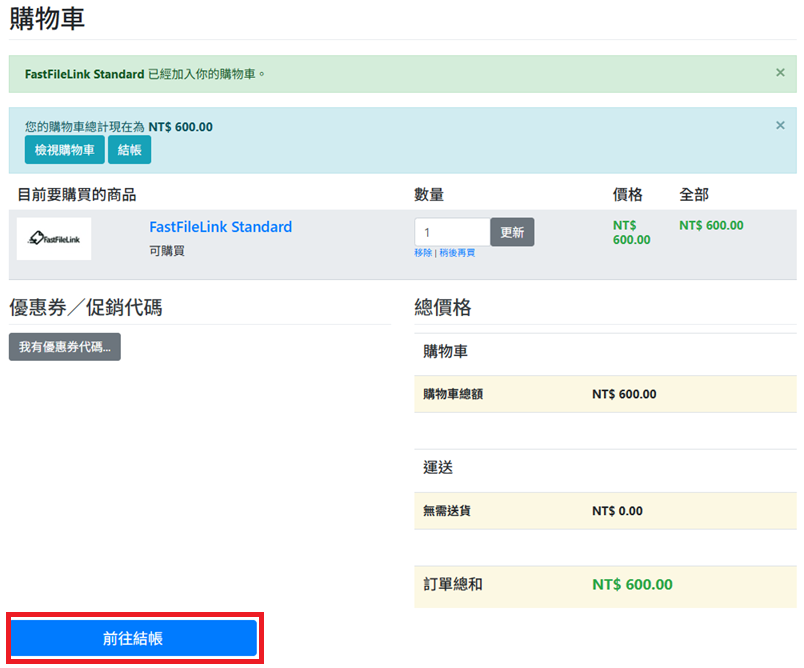Click the 可購買 availability text
Screen dimensions: 804x668
coord(167,251)
